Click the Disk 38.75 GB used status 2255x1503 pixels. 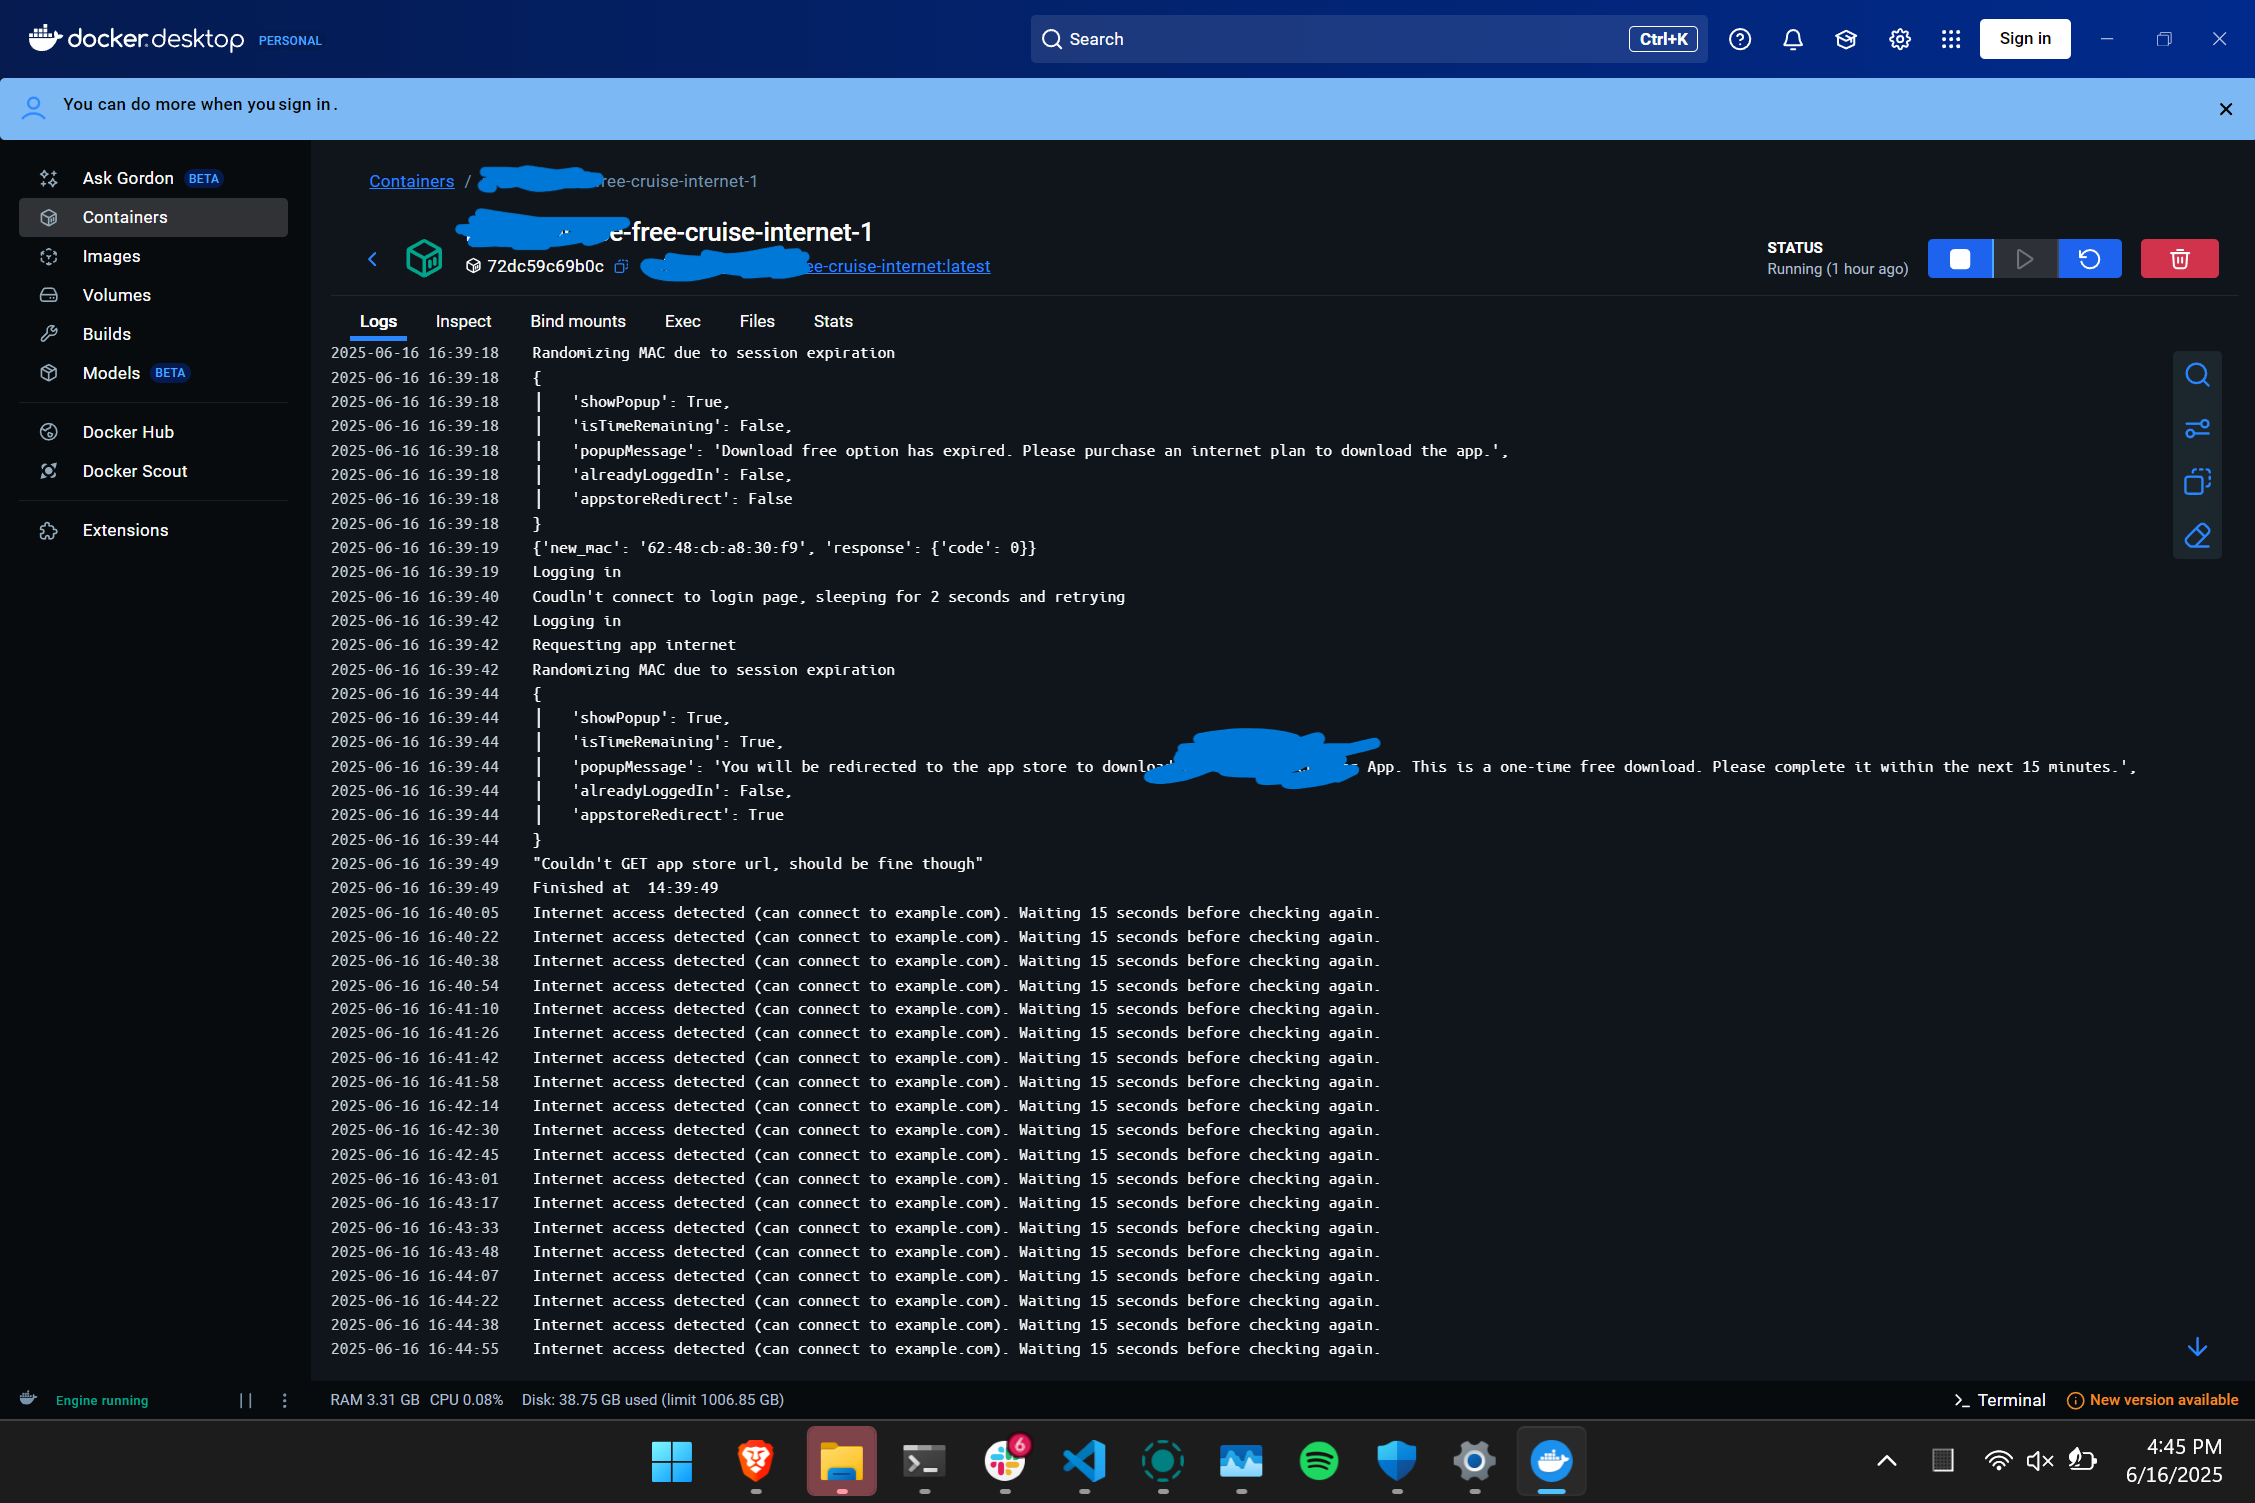652,1400
